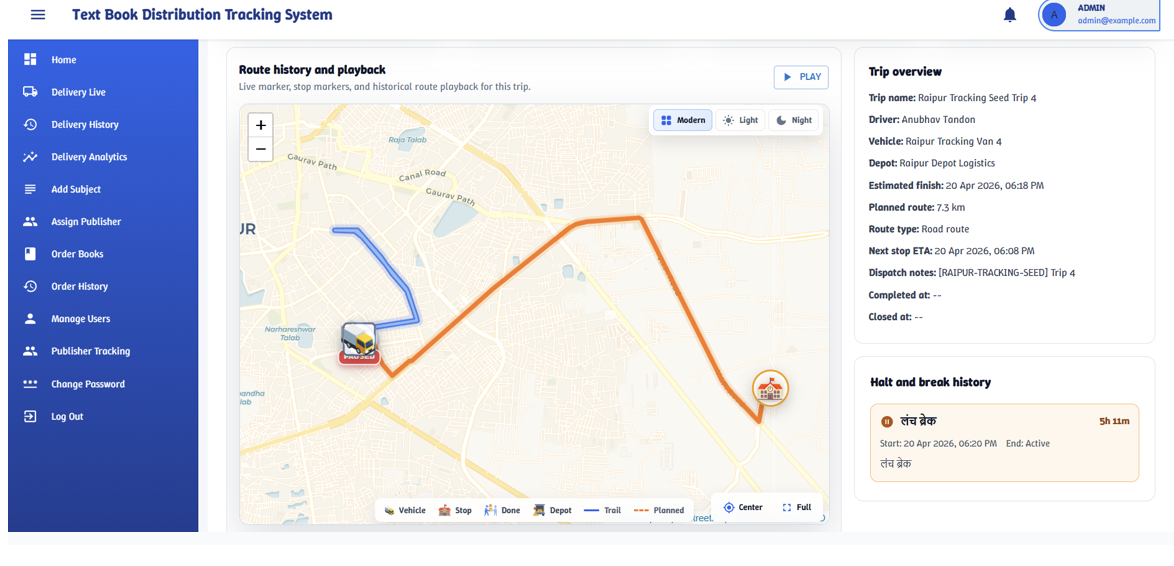
Task: Select the active lunch break halt entry
Action: [1004, 442]
